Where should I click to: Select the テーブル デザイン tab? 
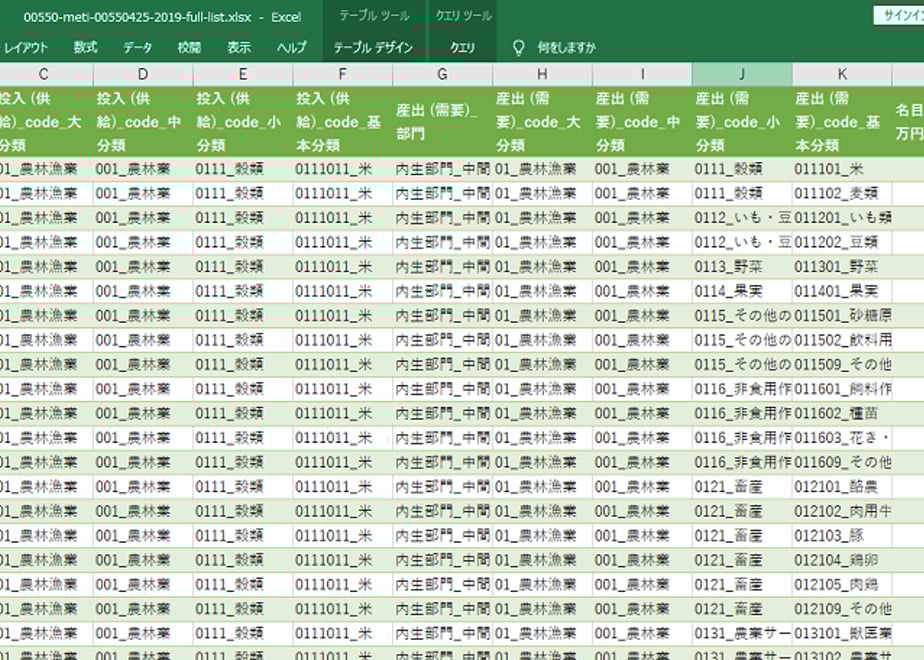[373, 48]
